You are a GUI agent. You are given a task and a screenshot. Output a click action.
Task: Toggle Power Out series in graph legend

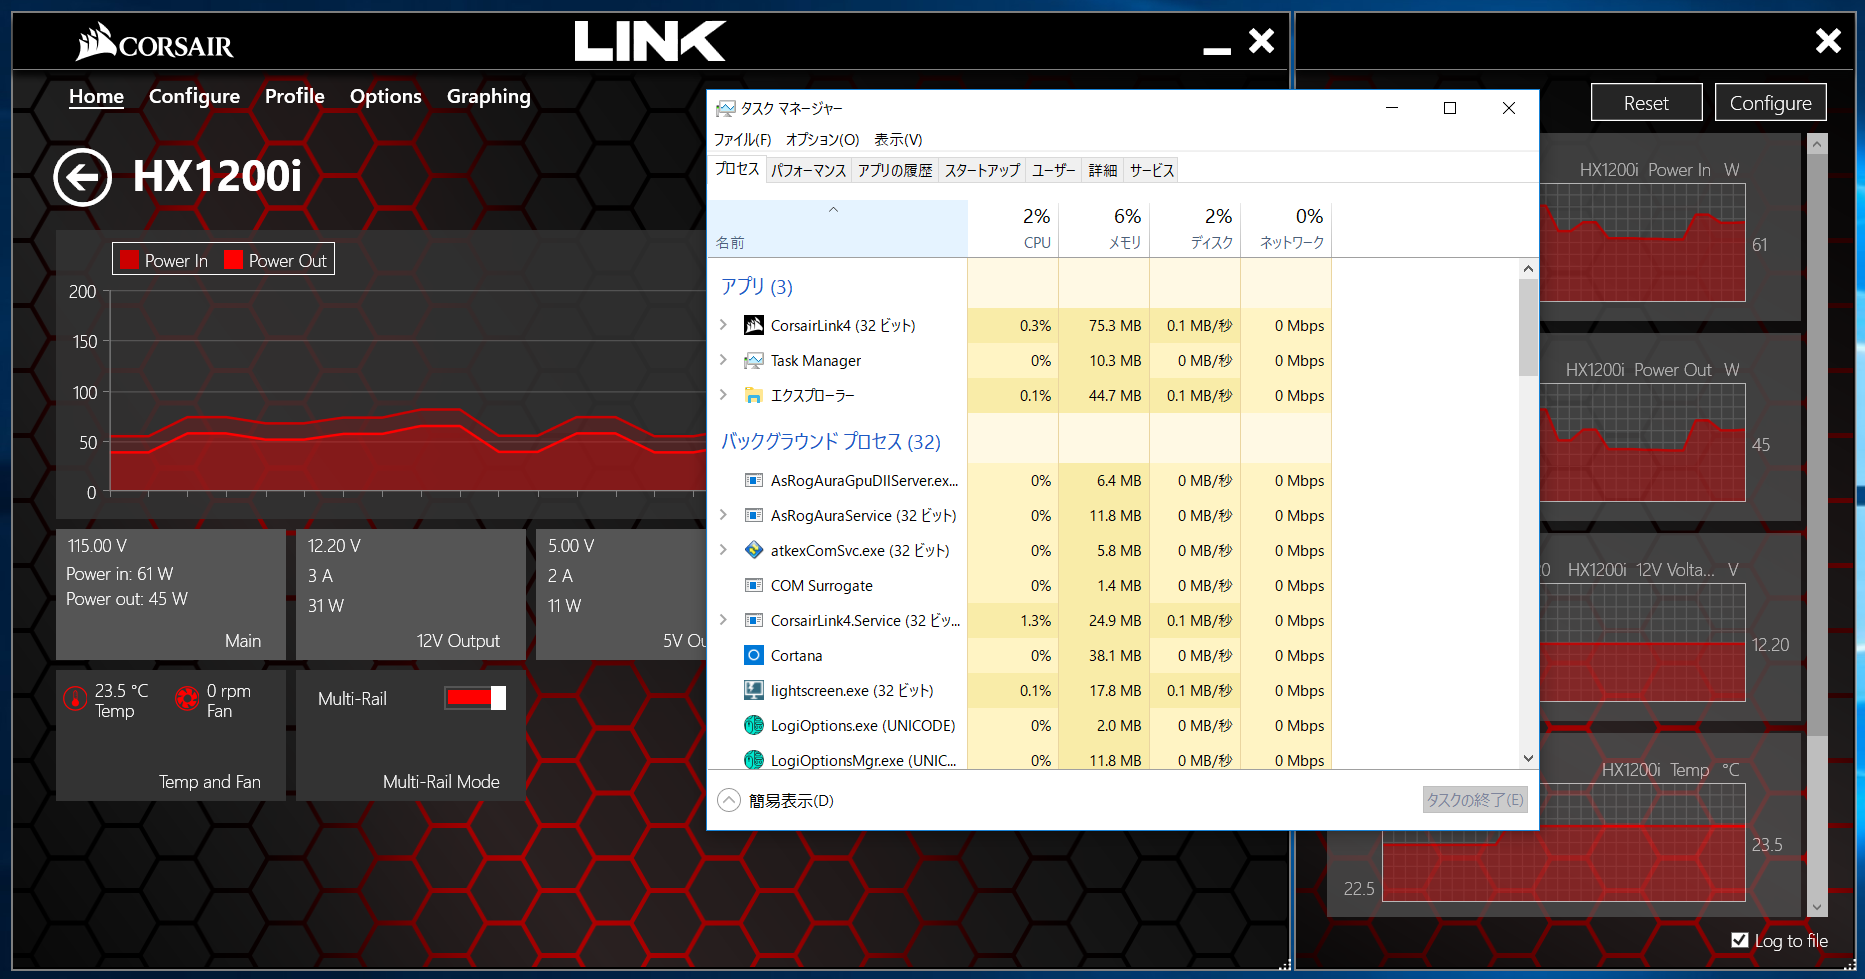click(276, 260)
